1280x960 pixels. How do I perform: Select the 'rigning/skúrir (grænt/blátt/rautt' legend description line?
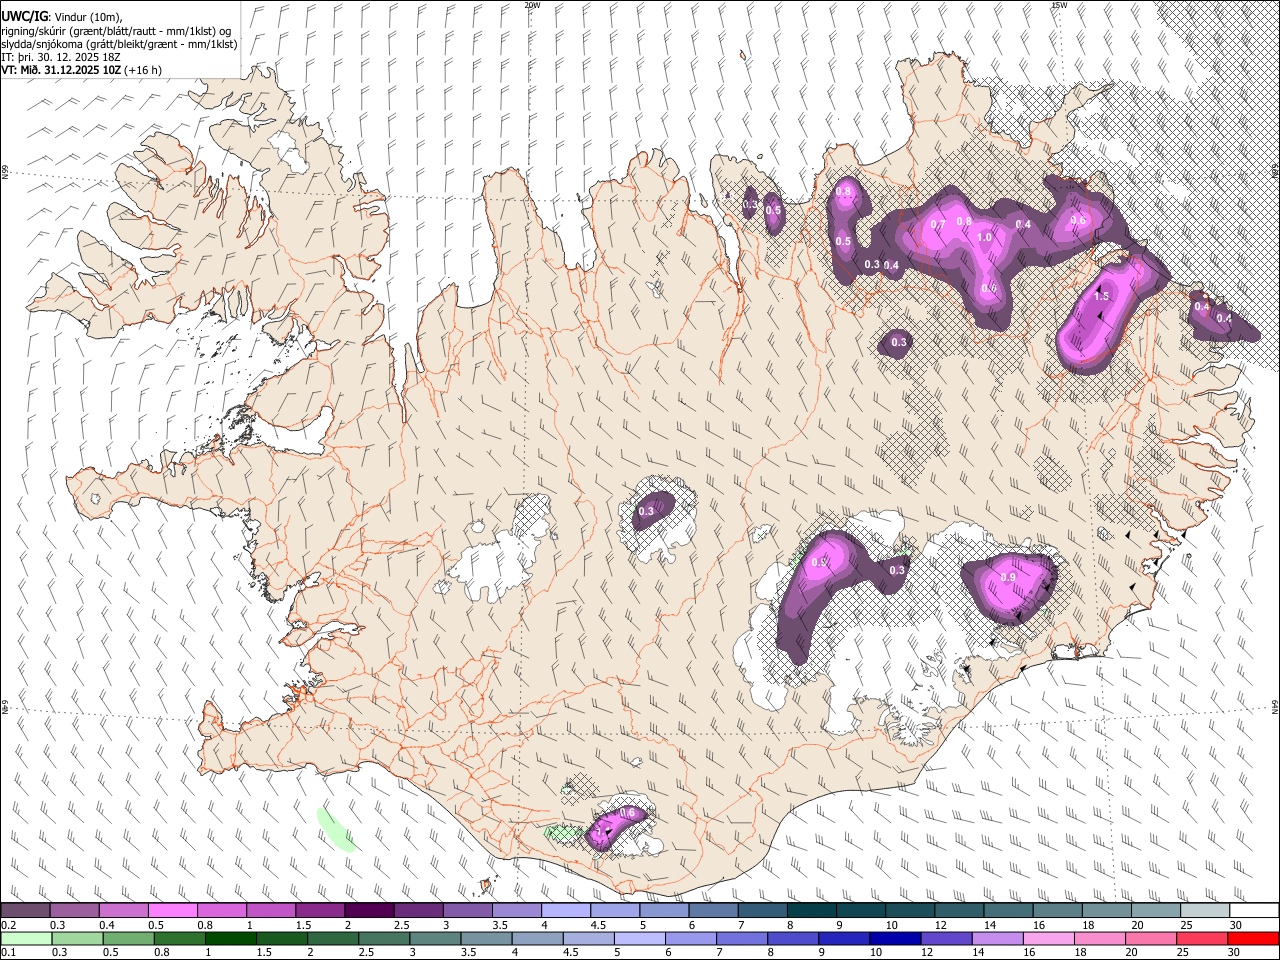(x=116, y=30)
